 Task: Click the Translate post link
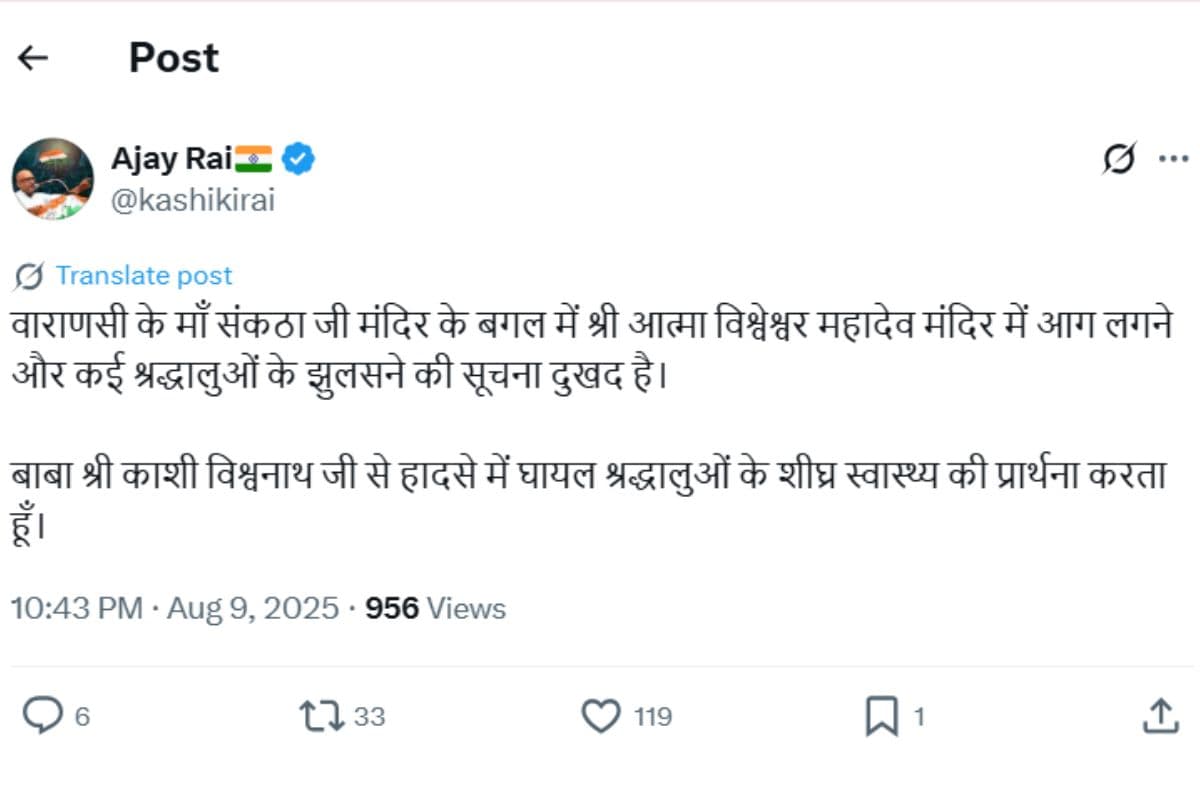(143, 275)
